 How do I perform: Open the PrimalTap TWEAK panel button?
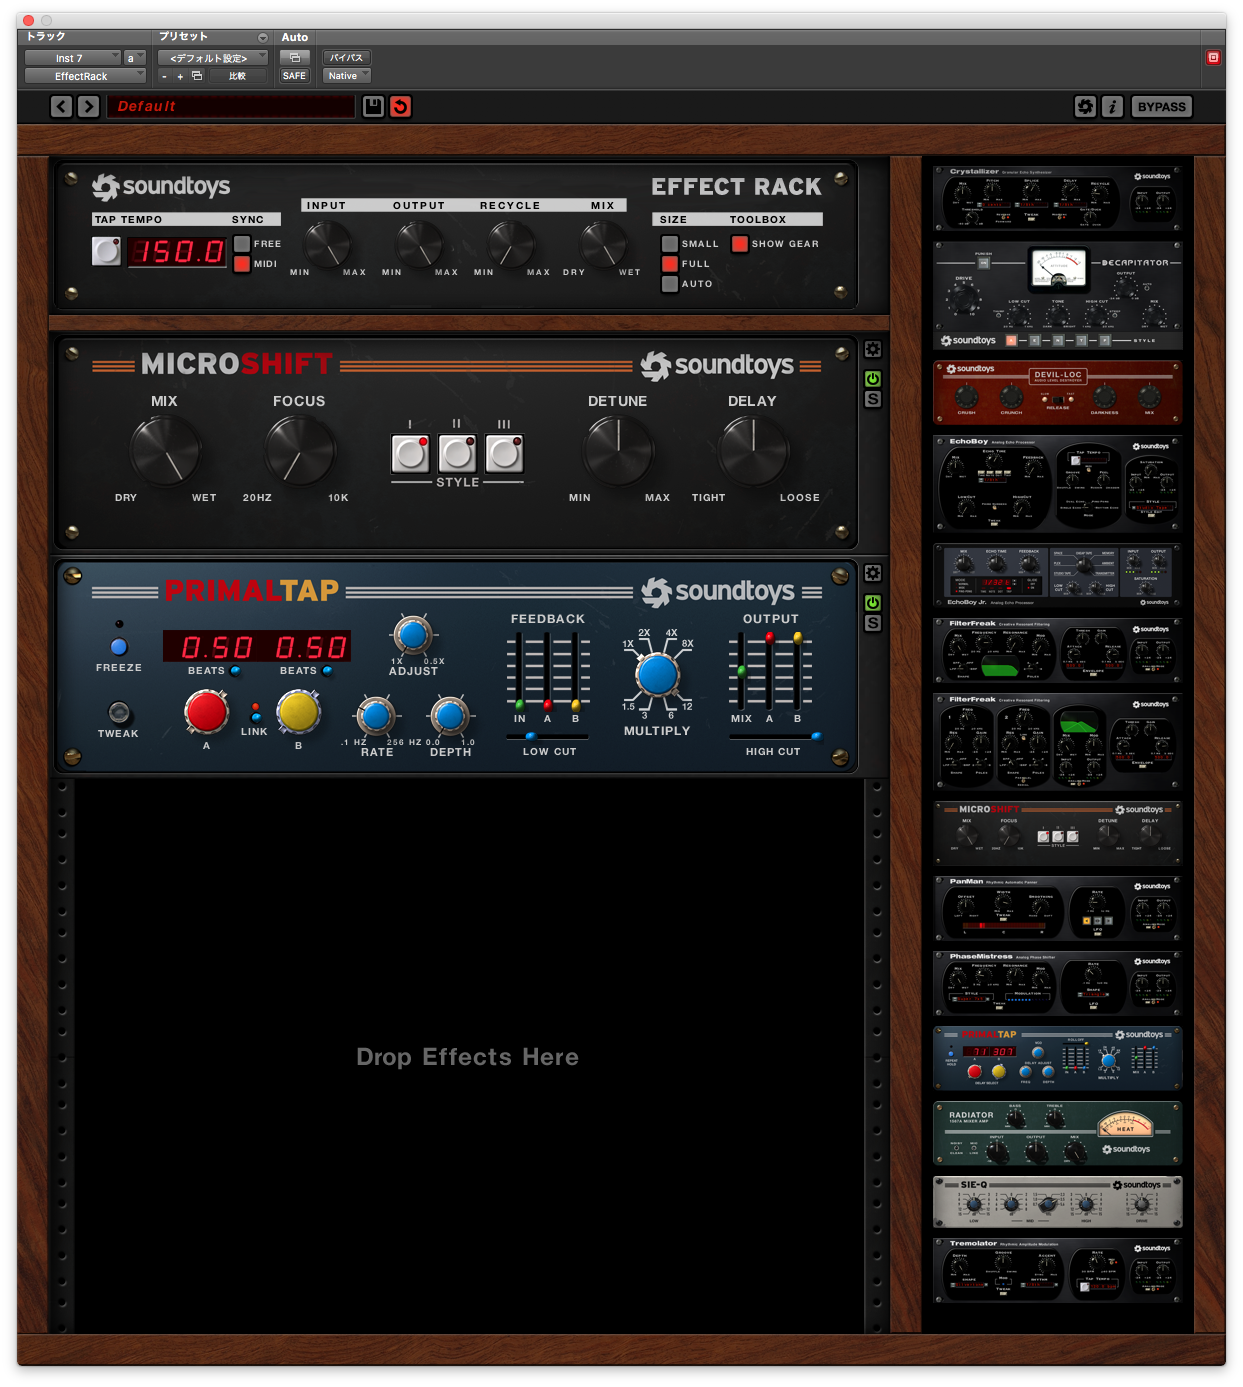point(119,713)
